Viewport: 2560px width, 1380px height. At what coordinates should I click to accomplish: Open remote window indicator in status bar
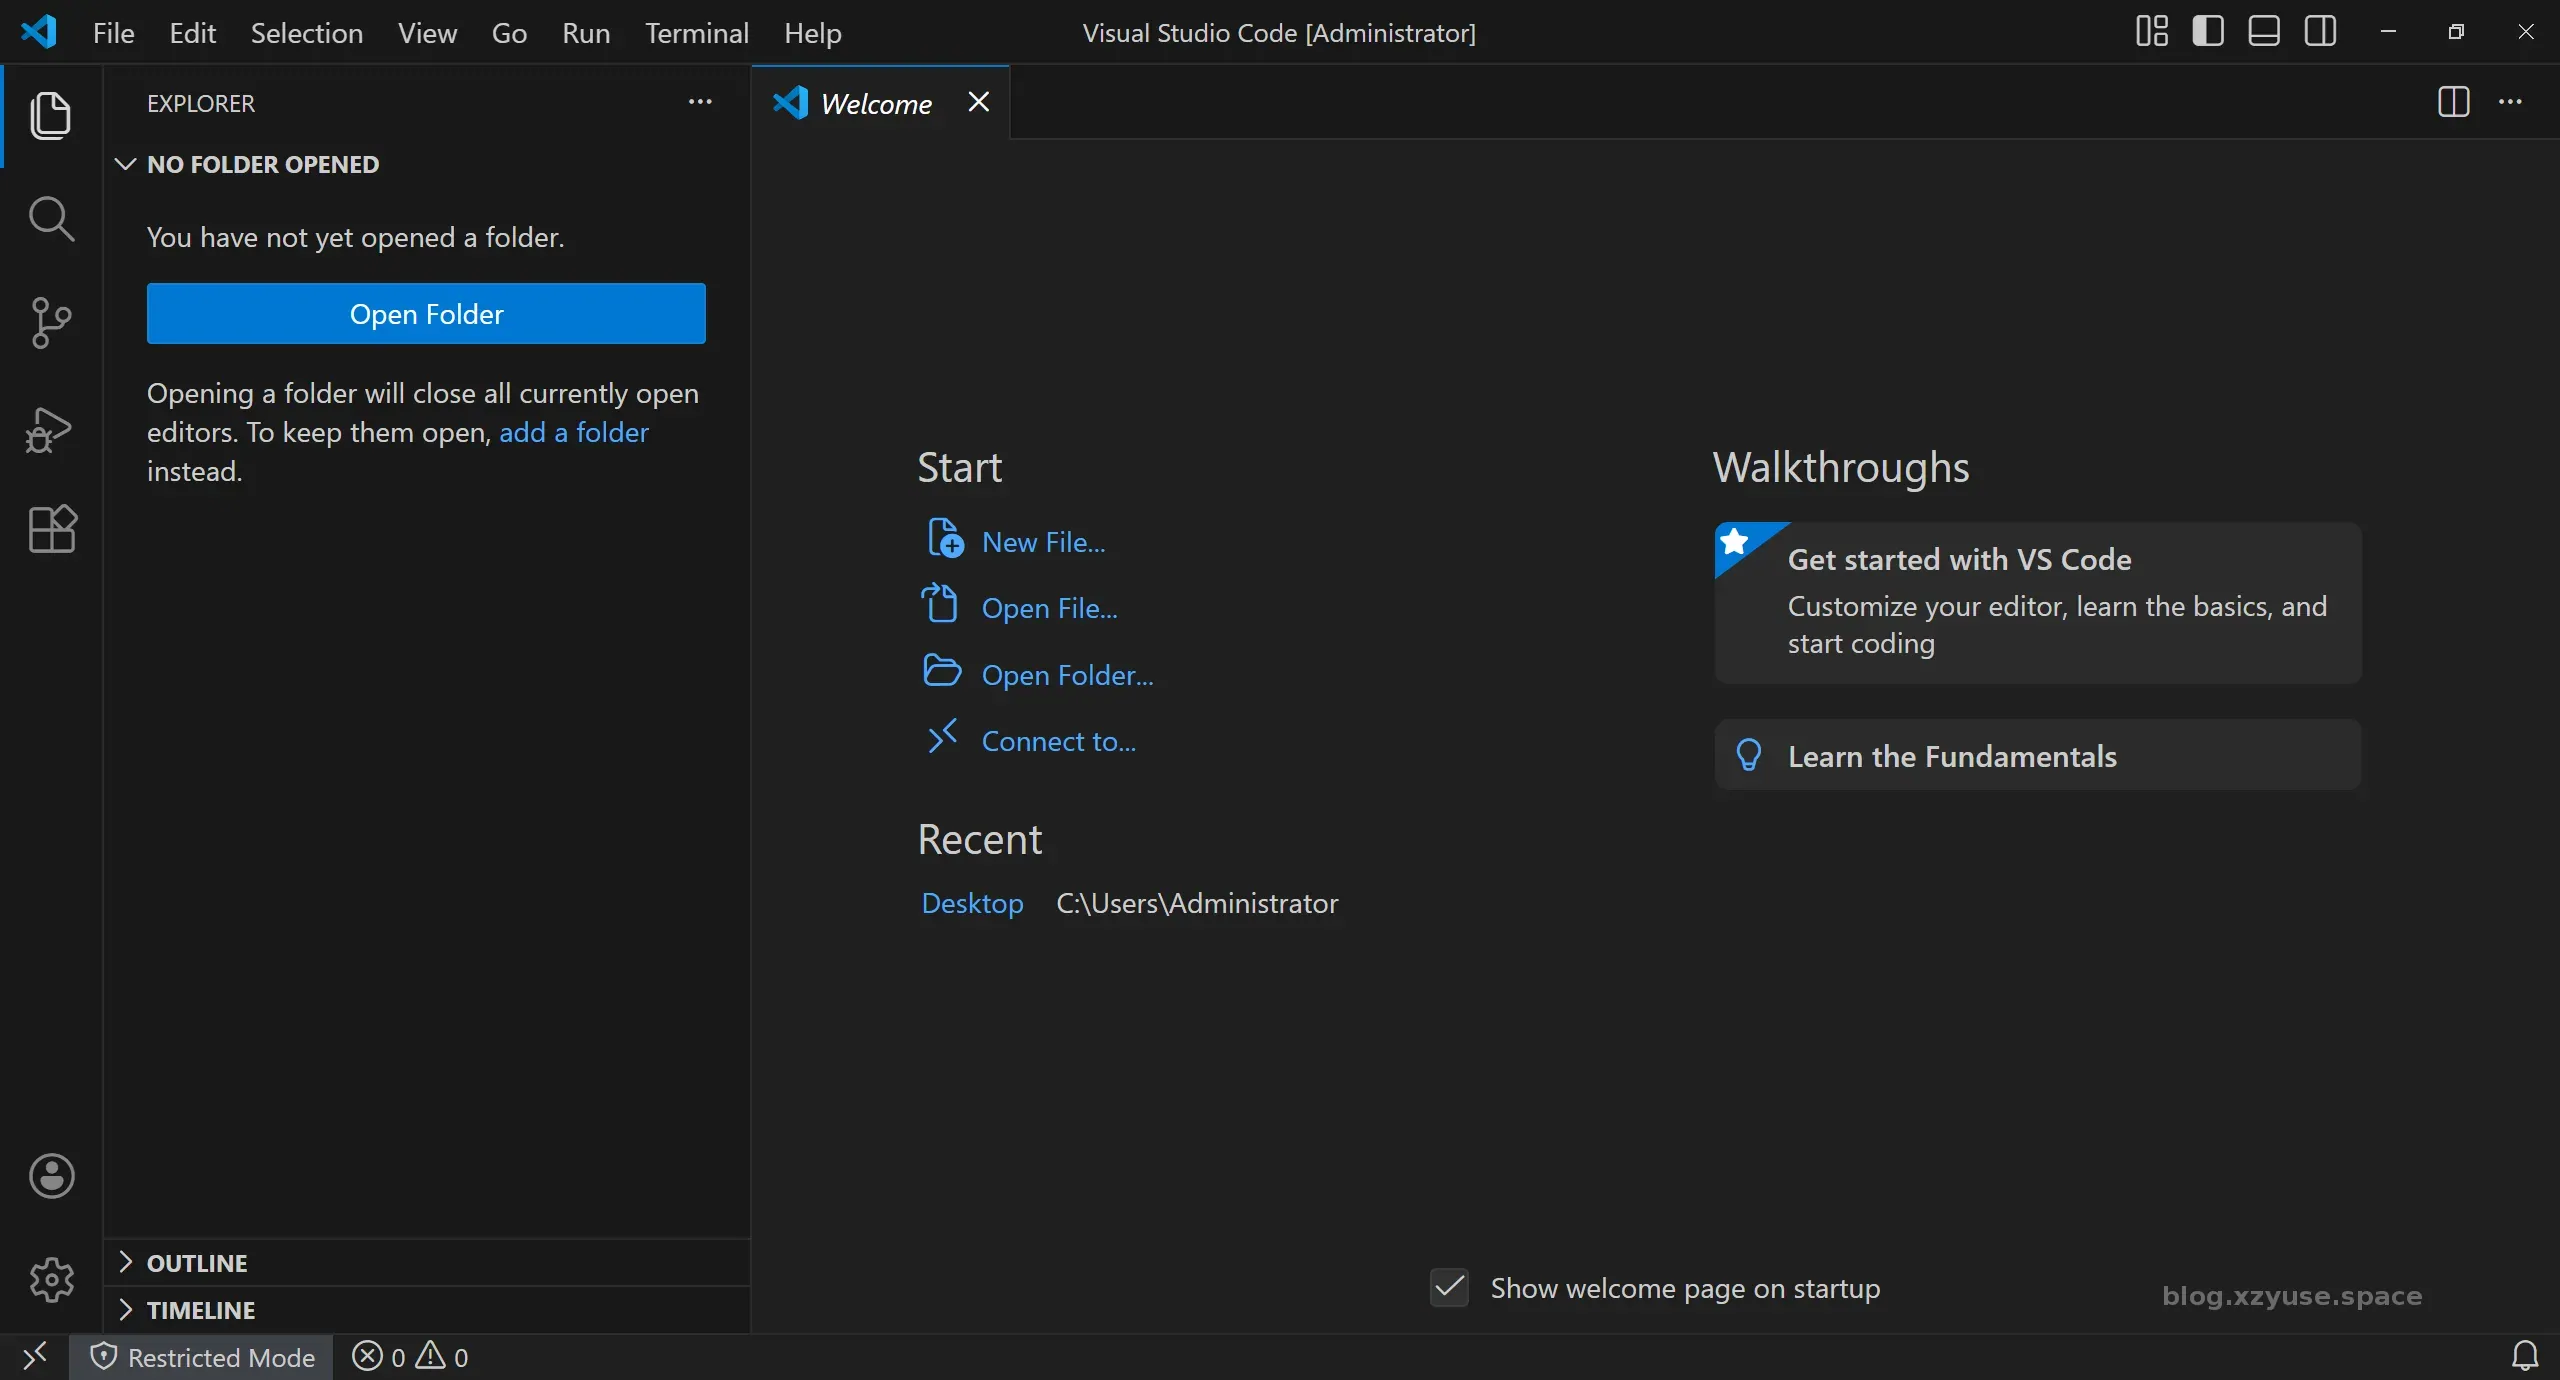click(x=35, y=1357)
